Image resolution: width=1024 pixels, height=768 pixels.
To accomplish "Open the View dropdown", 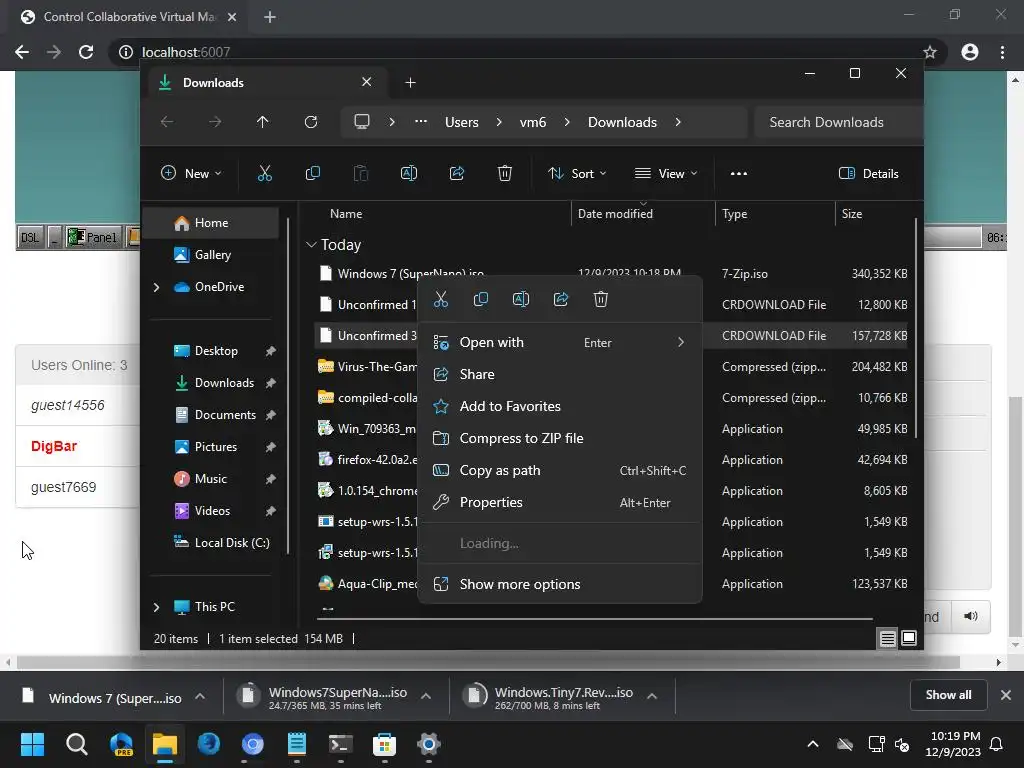I will [x=666, y=174].
